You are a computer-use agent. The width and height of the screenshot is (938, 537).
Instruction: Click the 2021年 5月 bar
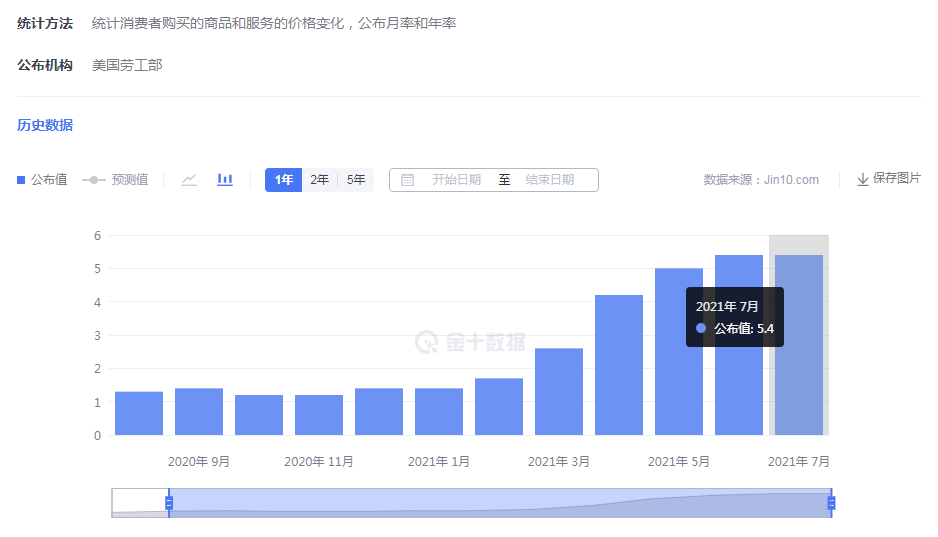pos(679,352)
